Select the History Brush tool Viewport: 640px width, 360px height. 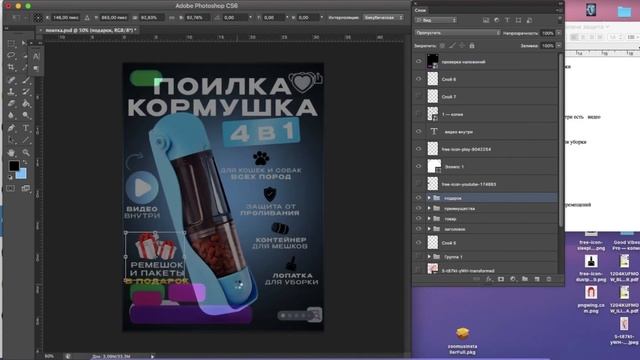(26, 91)
